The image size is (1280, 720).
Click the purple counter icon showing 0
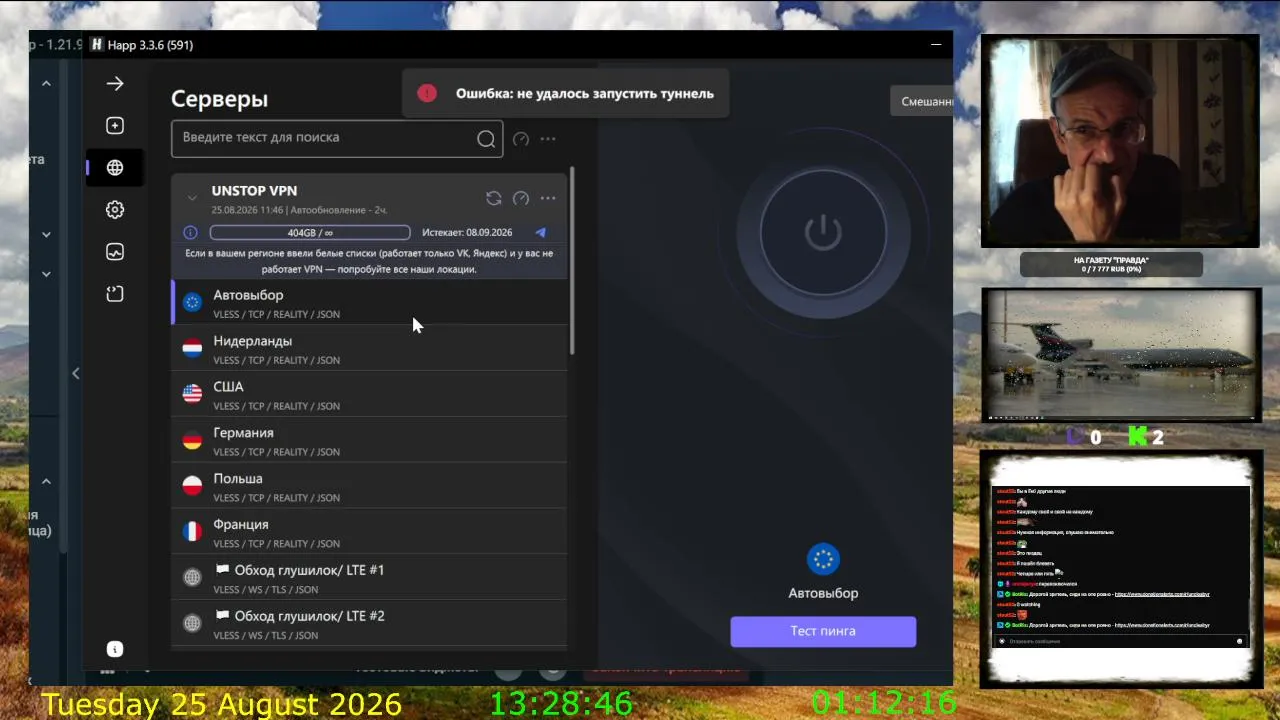point(1075,436)
